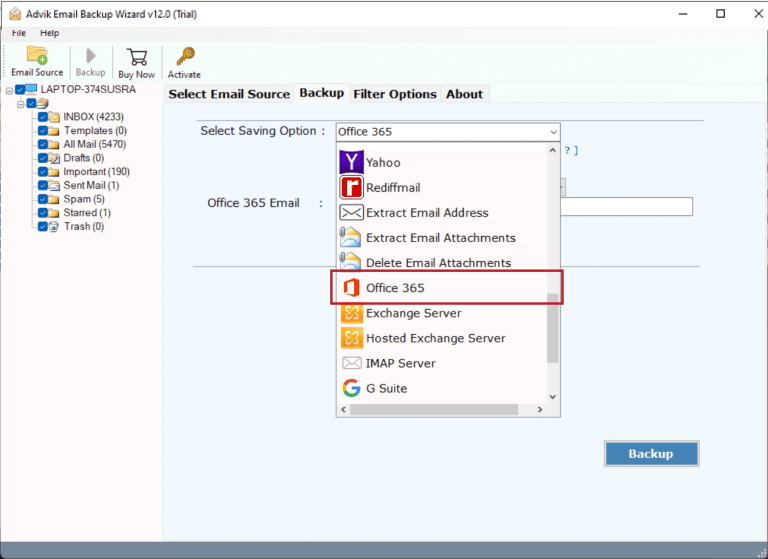Click the Backup toolbar play icon
This screenshot has width=768, height=559.
click(91, 56)
